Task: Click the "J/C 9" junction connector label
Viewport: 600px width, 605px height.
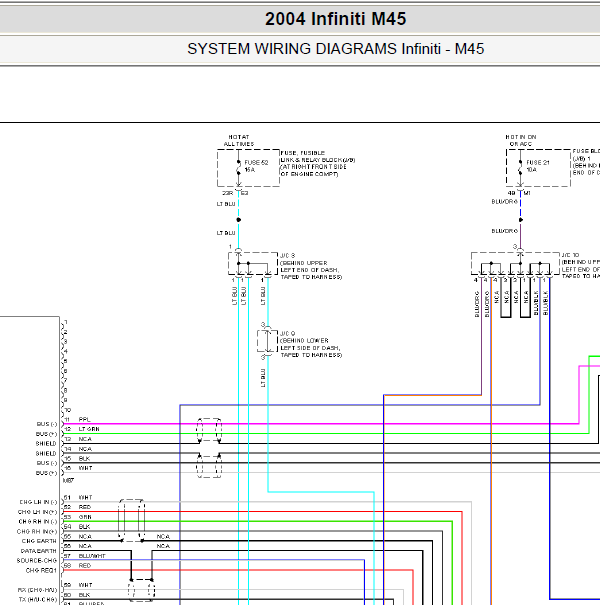Action: tap(287, 333)
